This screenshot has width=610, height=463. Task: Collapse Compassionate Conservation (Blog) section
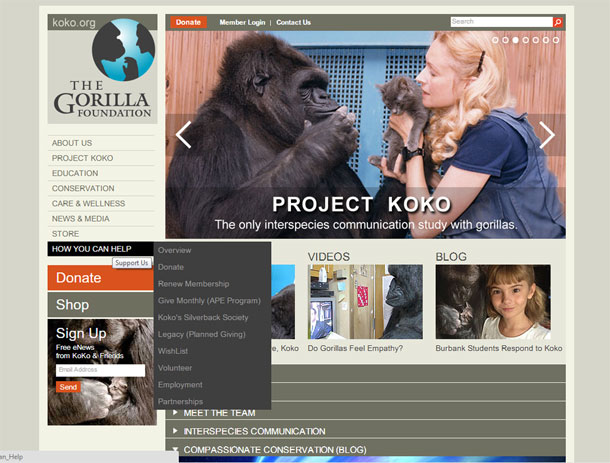(x=262, y=449)
